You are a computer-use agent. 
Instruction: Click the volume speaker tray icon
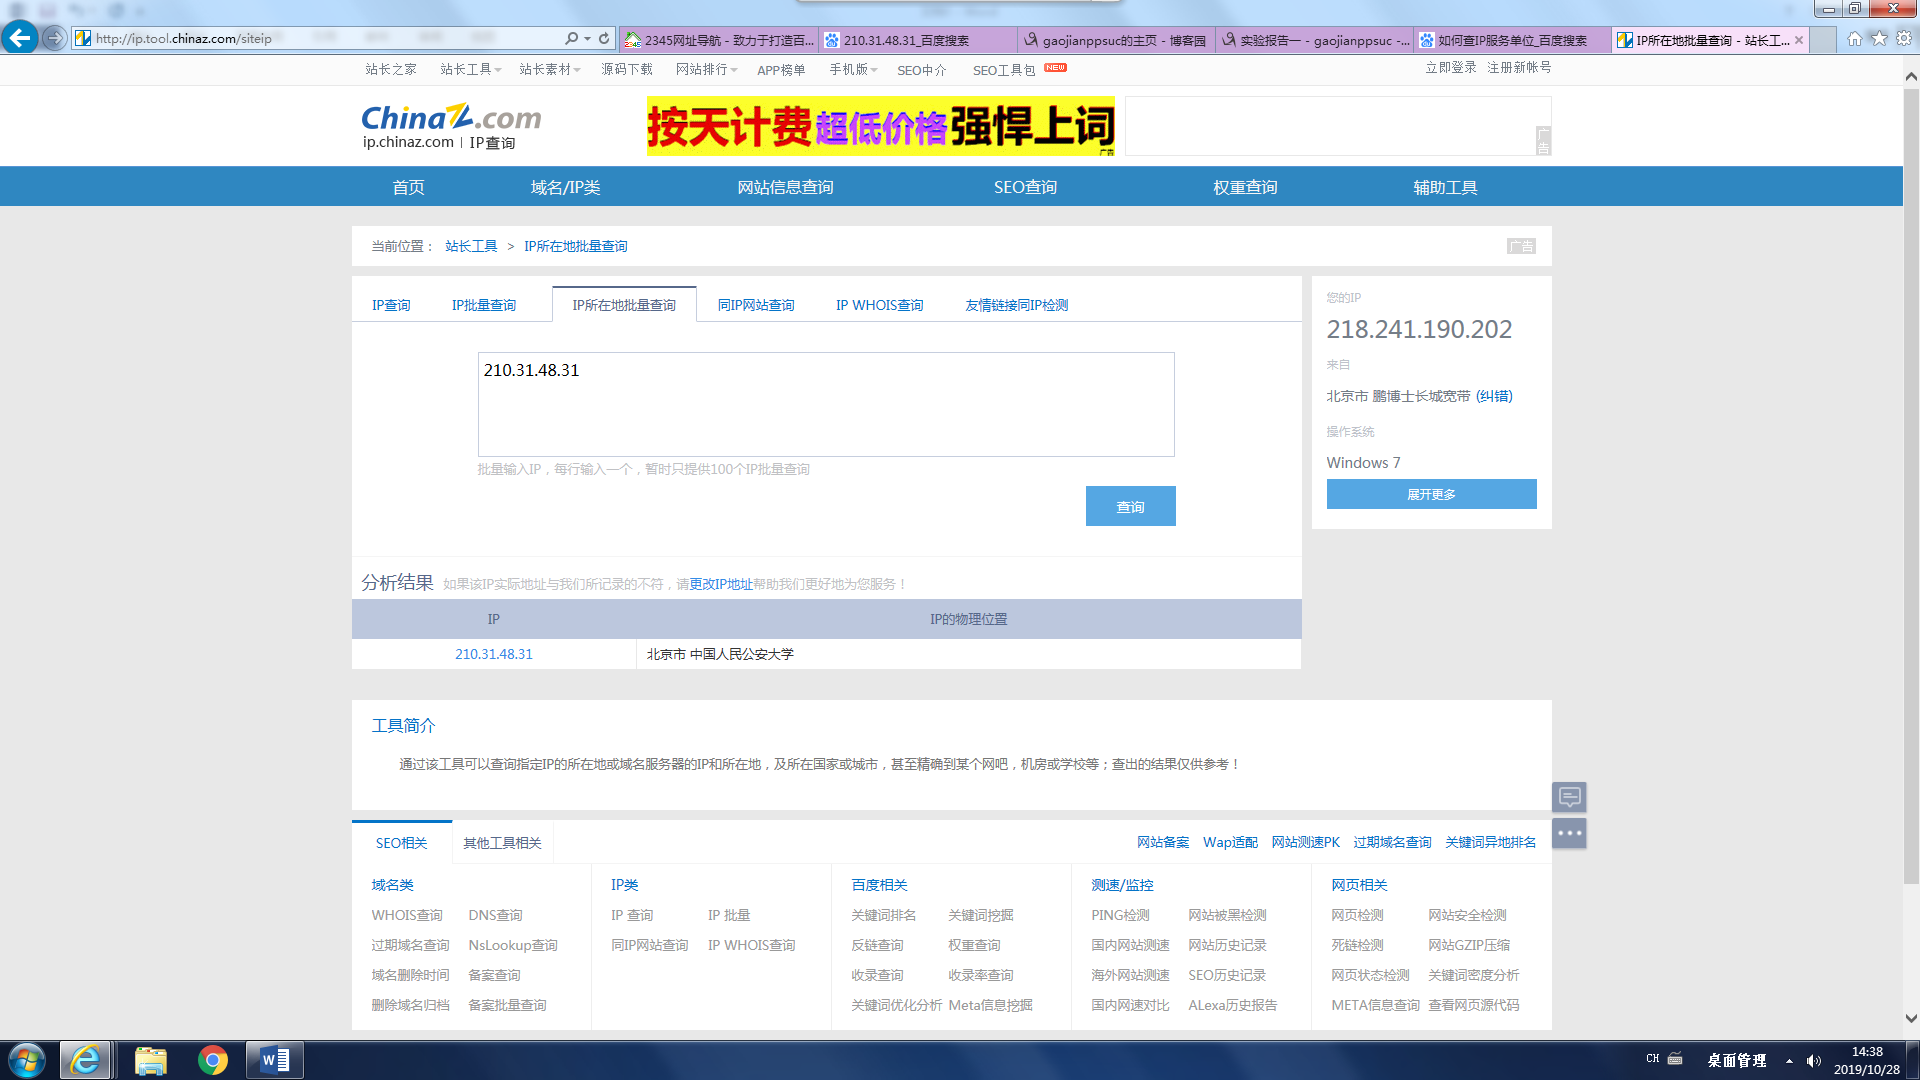pos(1814,1061)
